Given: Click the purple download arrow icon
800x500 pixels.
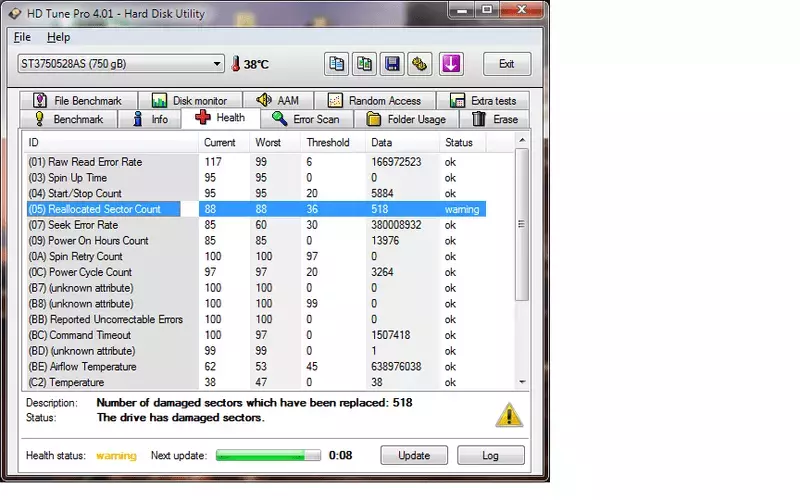Looking at the screenshot, I should click(451, 64).
